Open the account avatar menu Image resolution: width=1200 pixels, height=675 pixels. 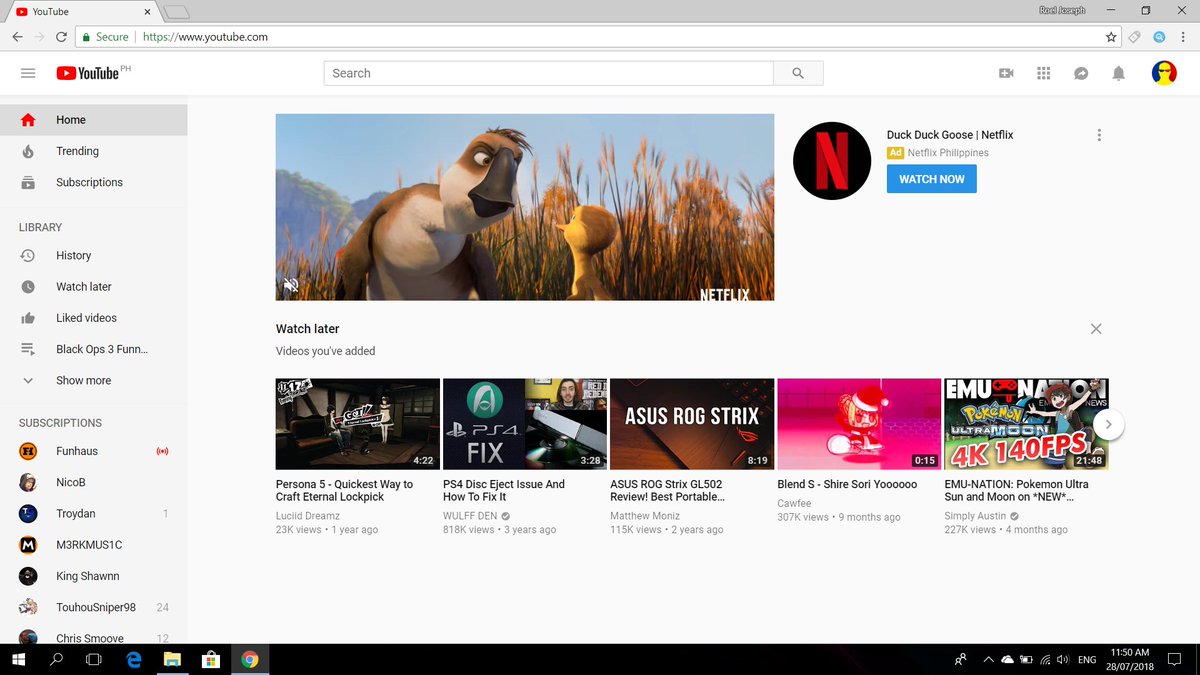pyautogui.click(x=1164, y=73)
